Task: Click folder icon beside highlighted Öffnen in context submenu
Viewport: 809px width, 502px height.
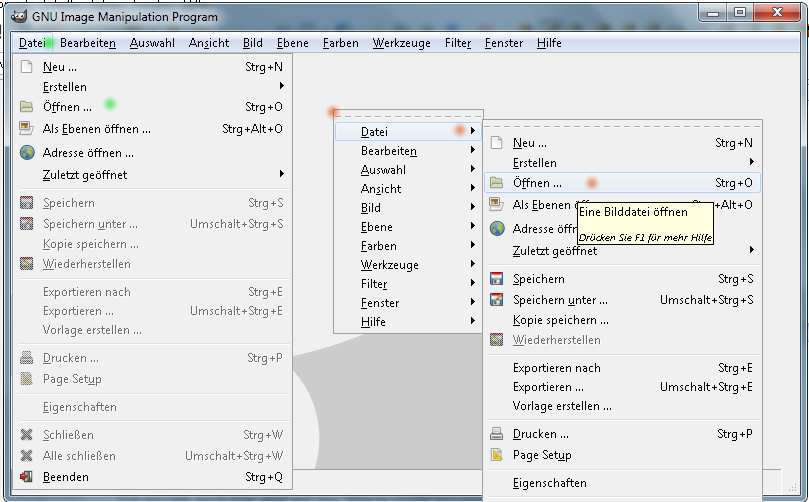Action: tap(496, 183)
